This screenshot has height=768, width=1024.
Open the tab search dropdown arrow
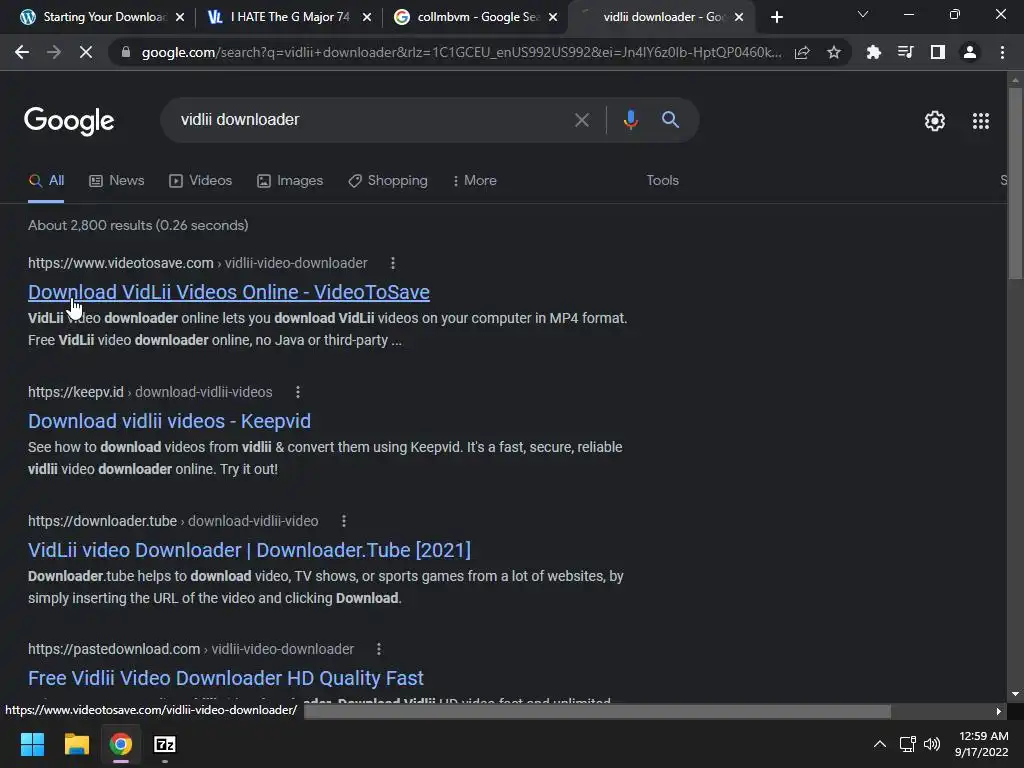click(x=863, y=14)
